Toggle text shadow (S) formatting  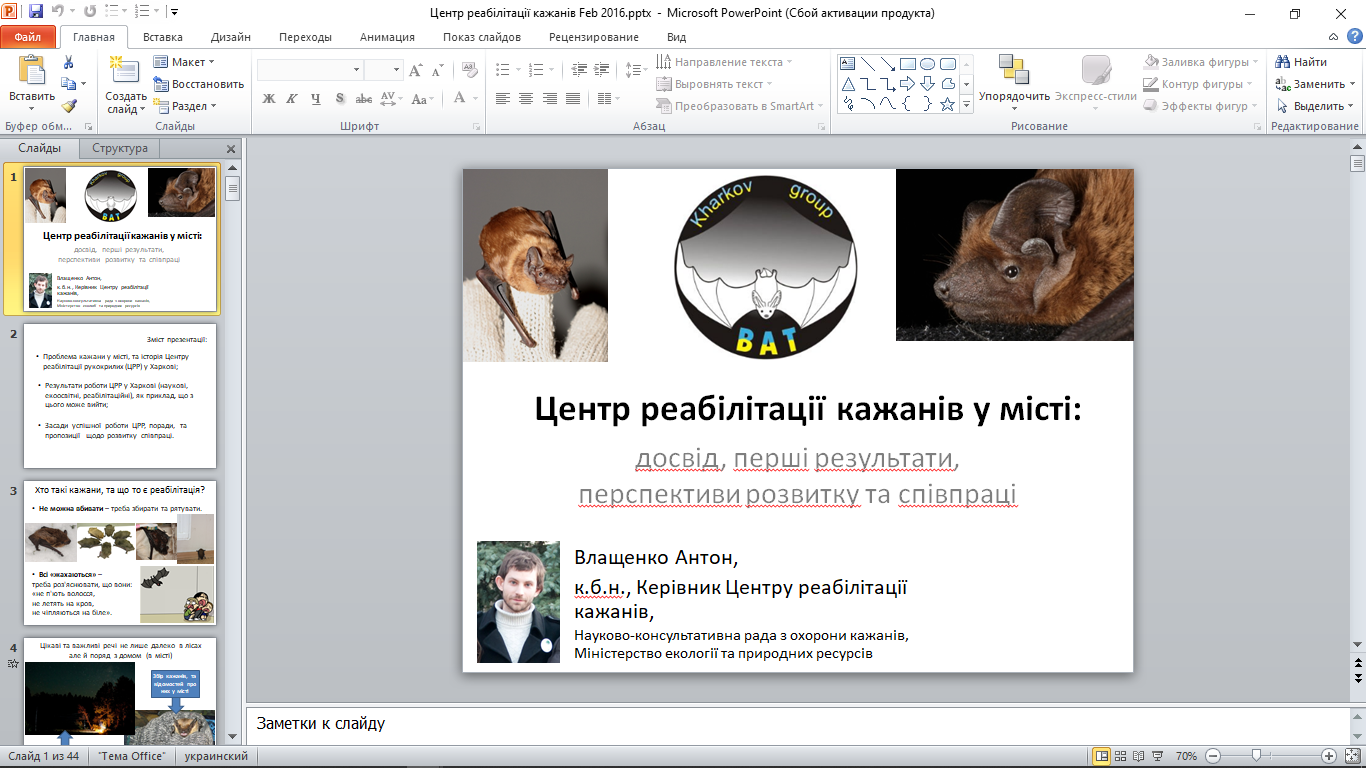click(x=340, y=98)
